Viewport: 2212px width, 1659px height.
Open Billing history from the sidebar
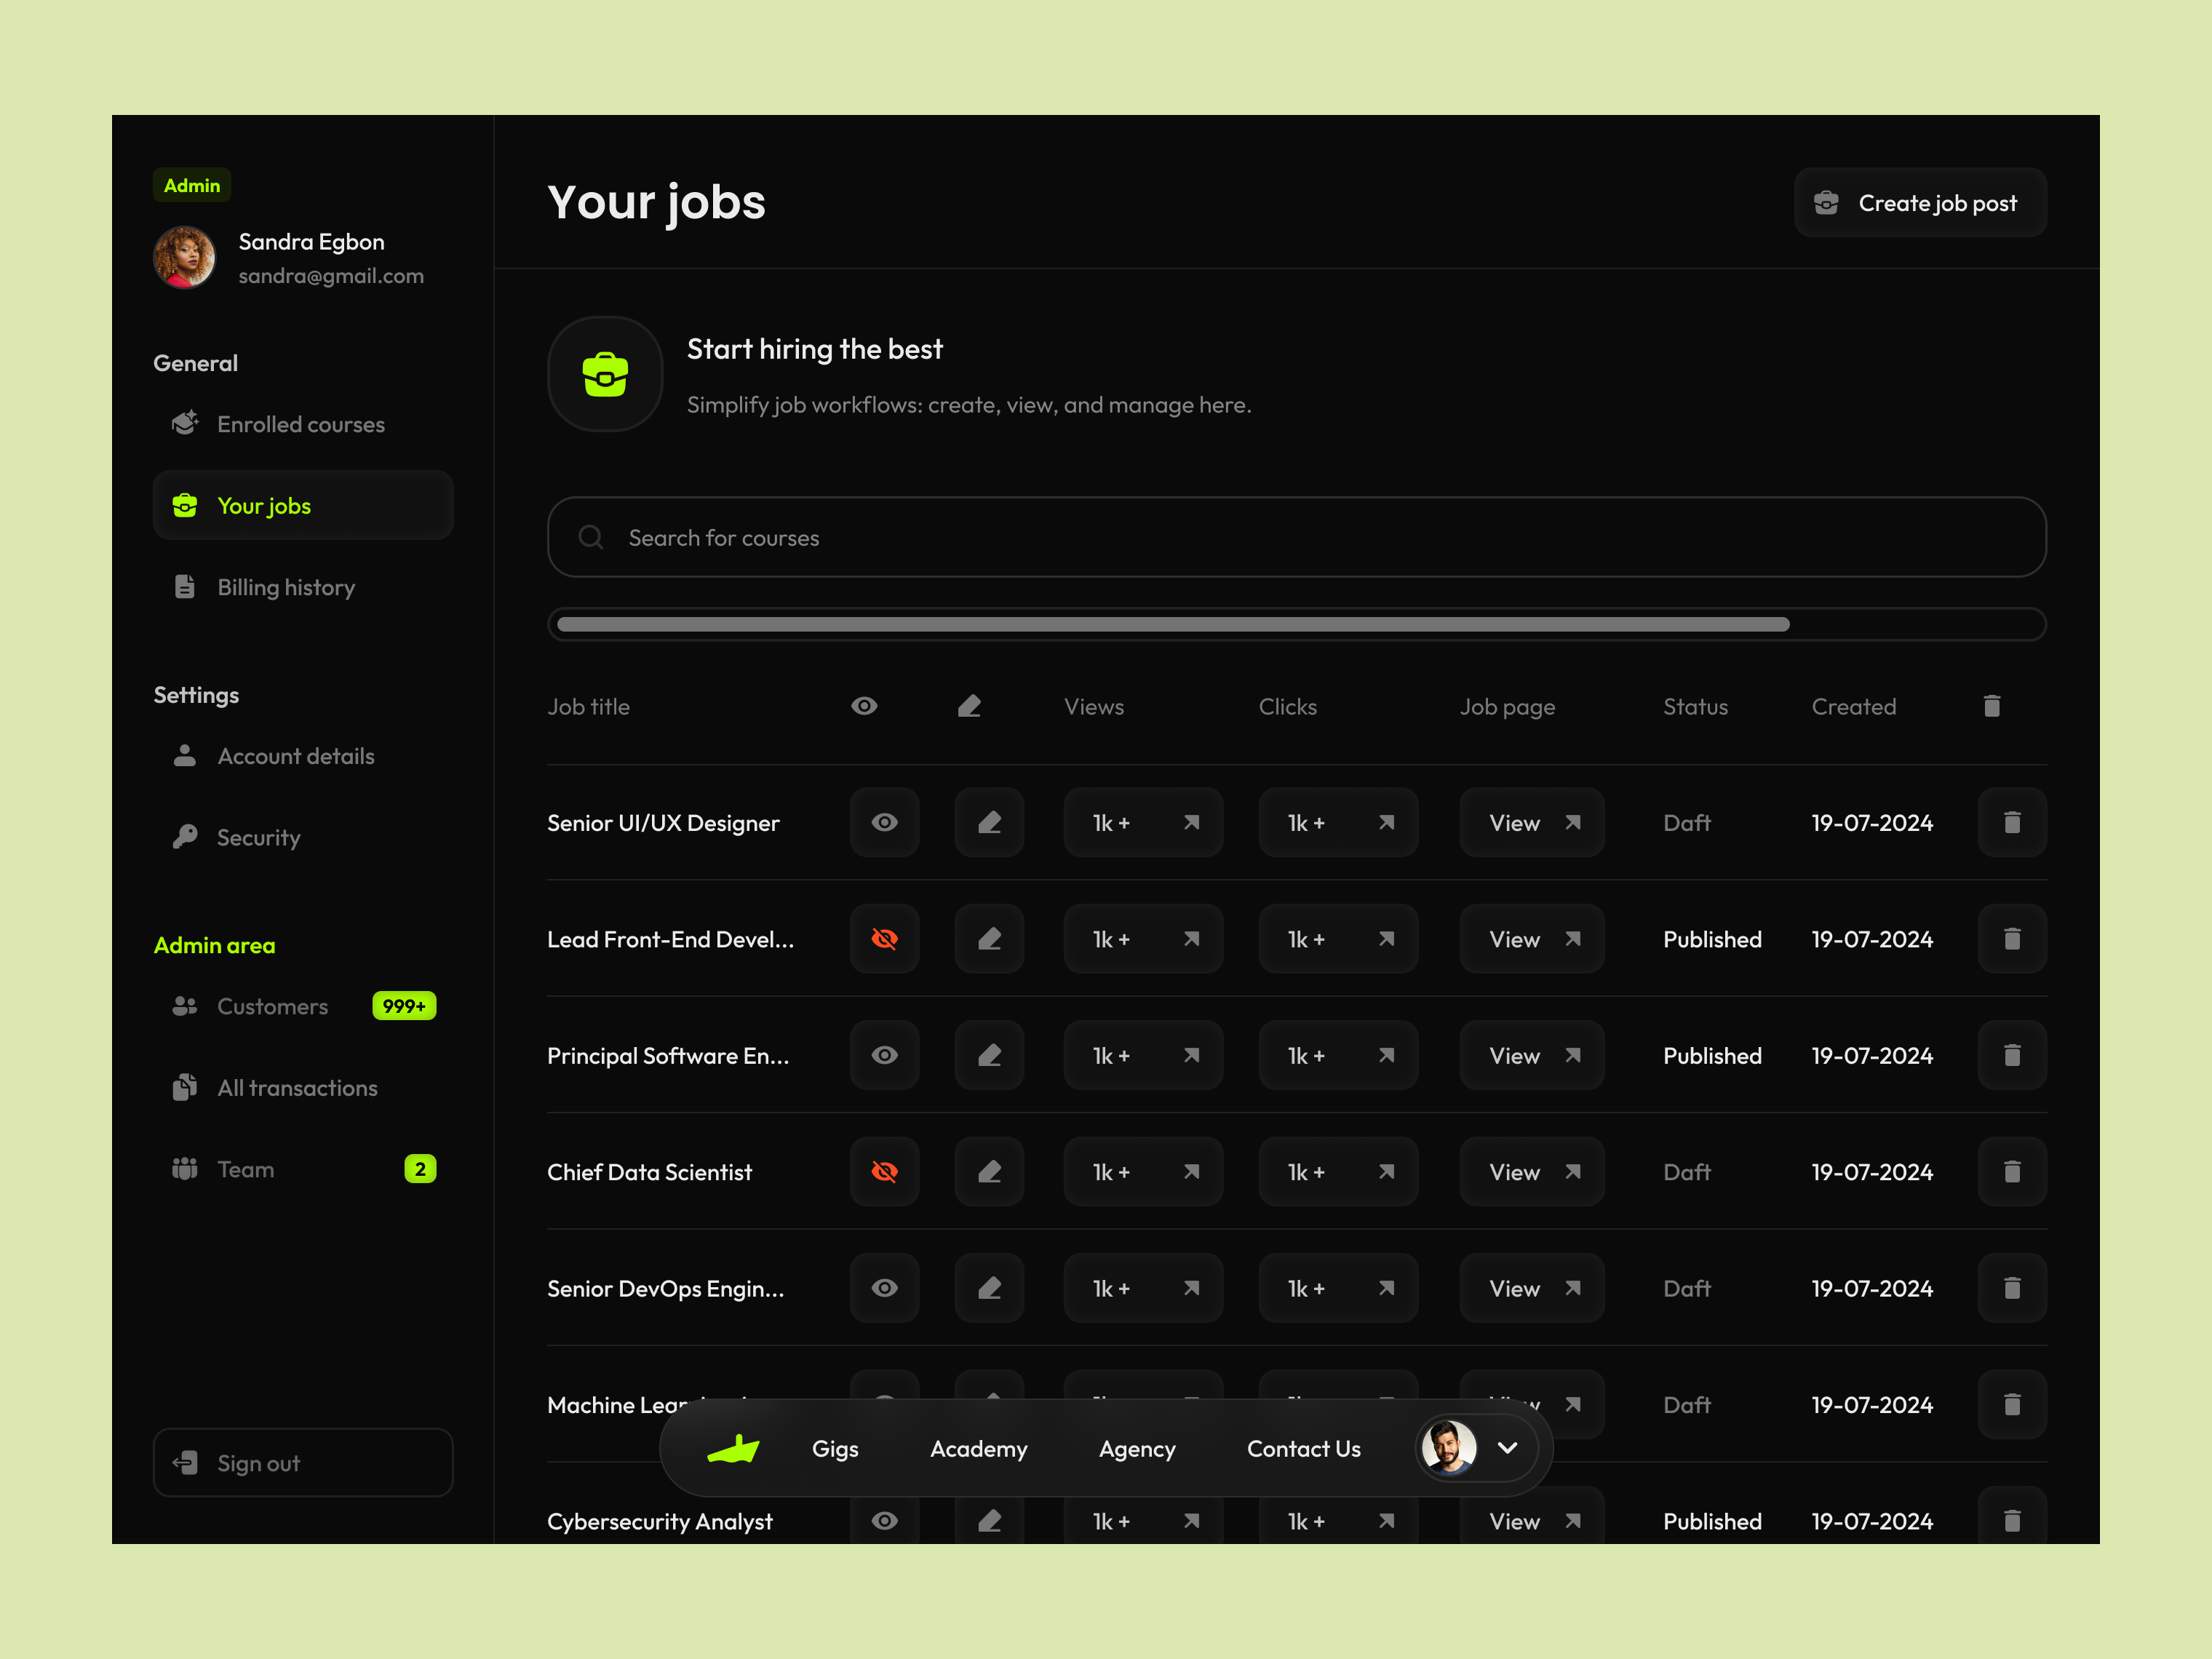tap(286, 587)
